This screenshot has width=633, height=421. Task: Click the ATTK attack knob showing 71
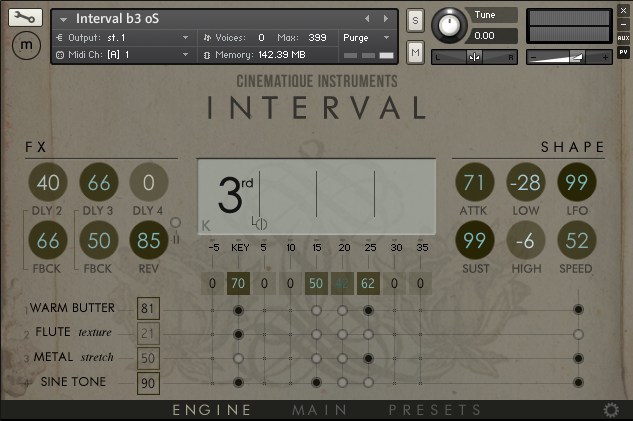click(x=475, y=182)
